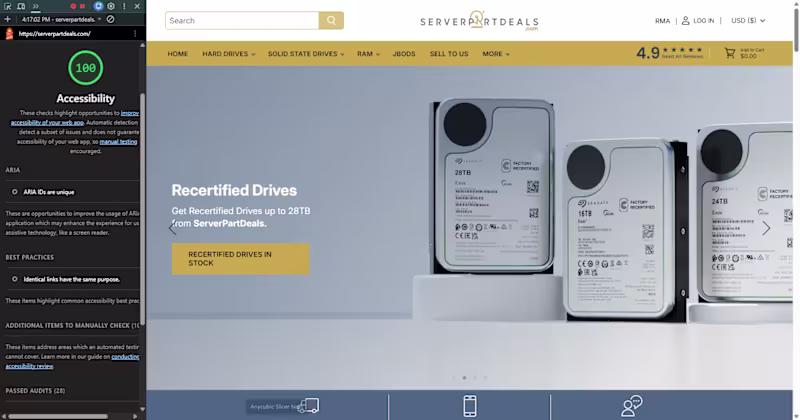This screenshot has width=800, height=420.
Task: Open the Lighthouse report tools three-dot menu
Action: pyautogui.click(x=135, y=34)
